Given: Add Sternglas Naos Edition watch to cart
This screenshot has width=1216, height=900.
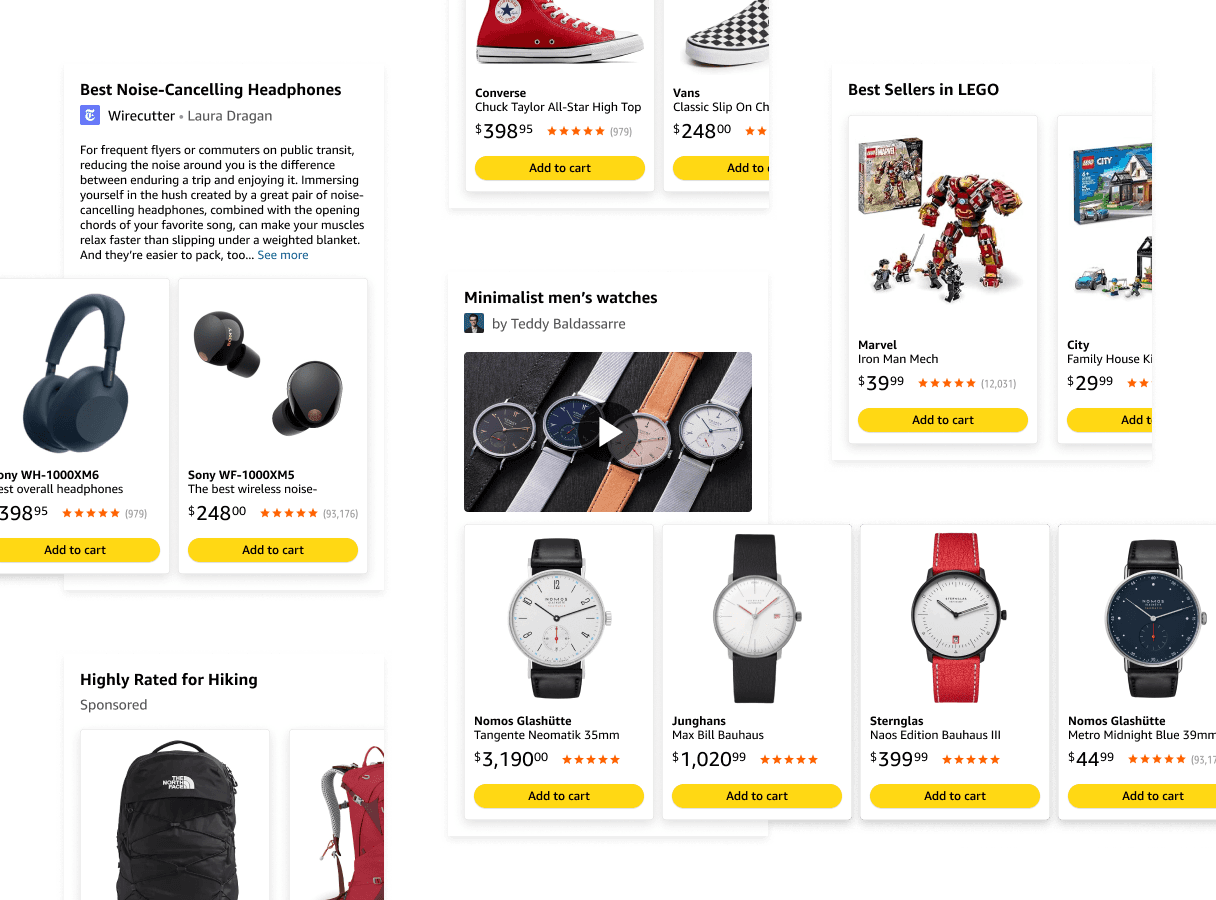Looking at the screenshot, I should [x=955, y=796].
